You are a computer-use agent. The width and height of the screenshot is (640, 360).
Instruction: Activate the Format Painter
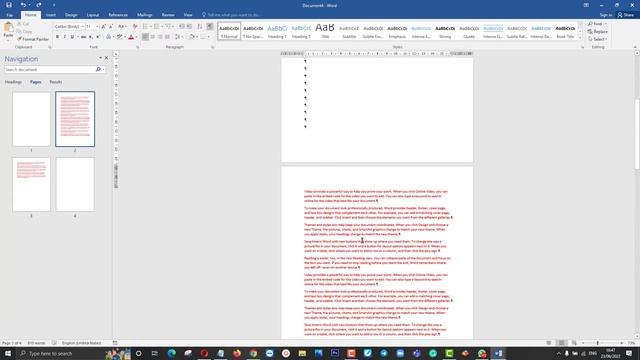coord(33,39)
